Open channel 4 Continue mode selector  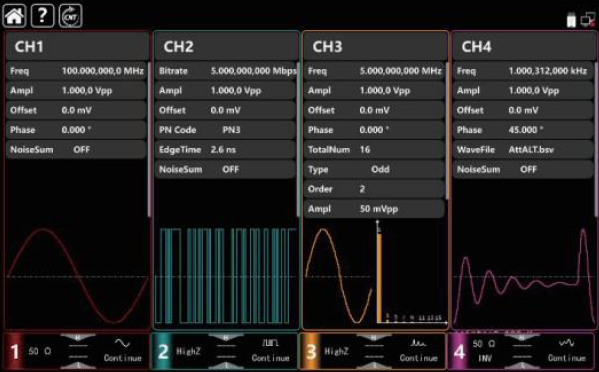[567, 358]
